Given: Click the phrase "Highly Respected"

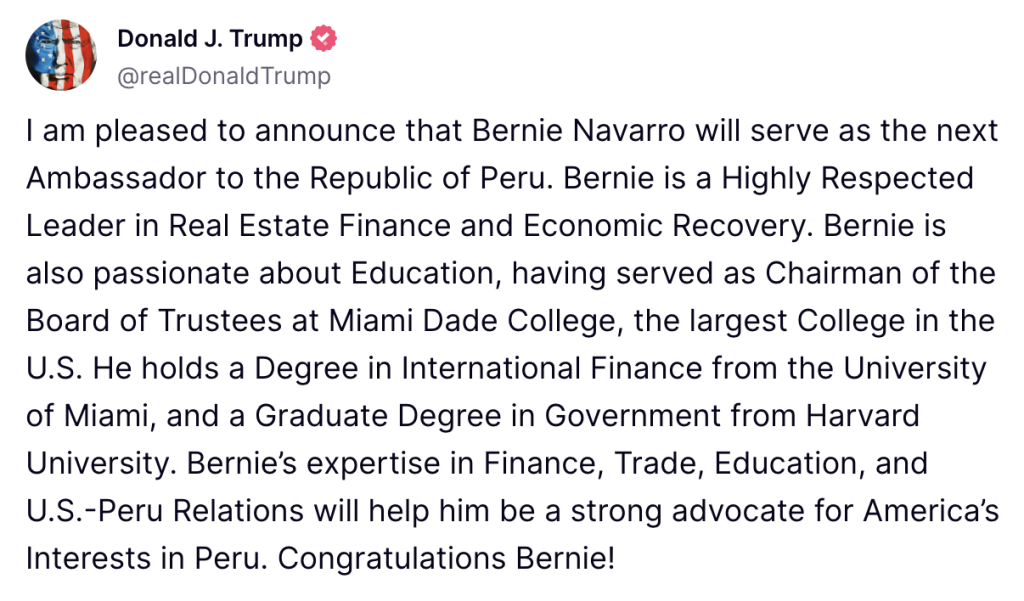Looking at the screenshot, I should click(848, 178).
